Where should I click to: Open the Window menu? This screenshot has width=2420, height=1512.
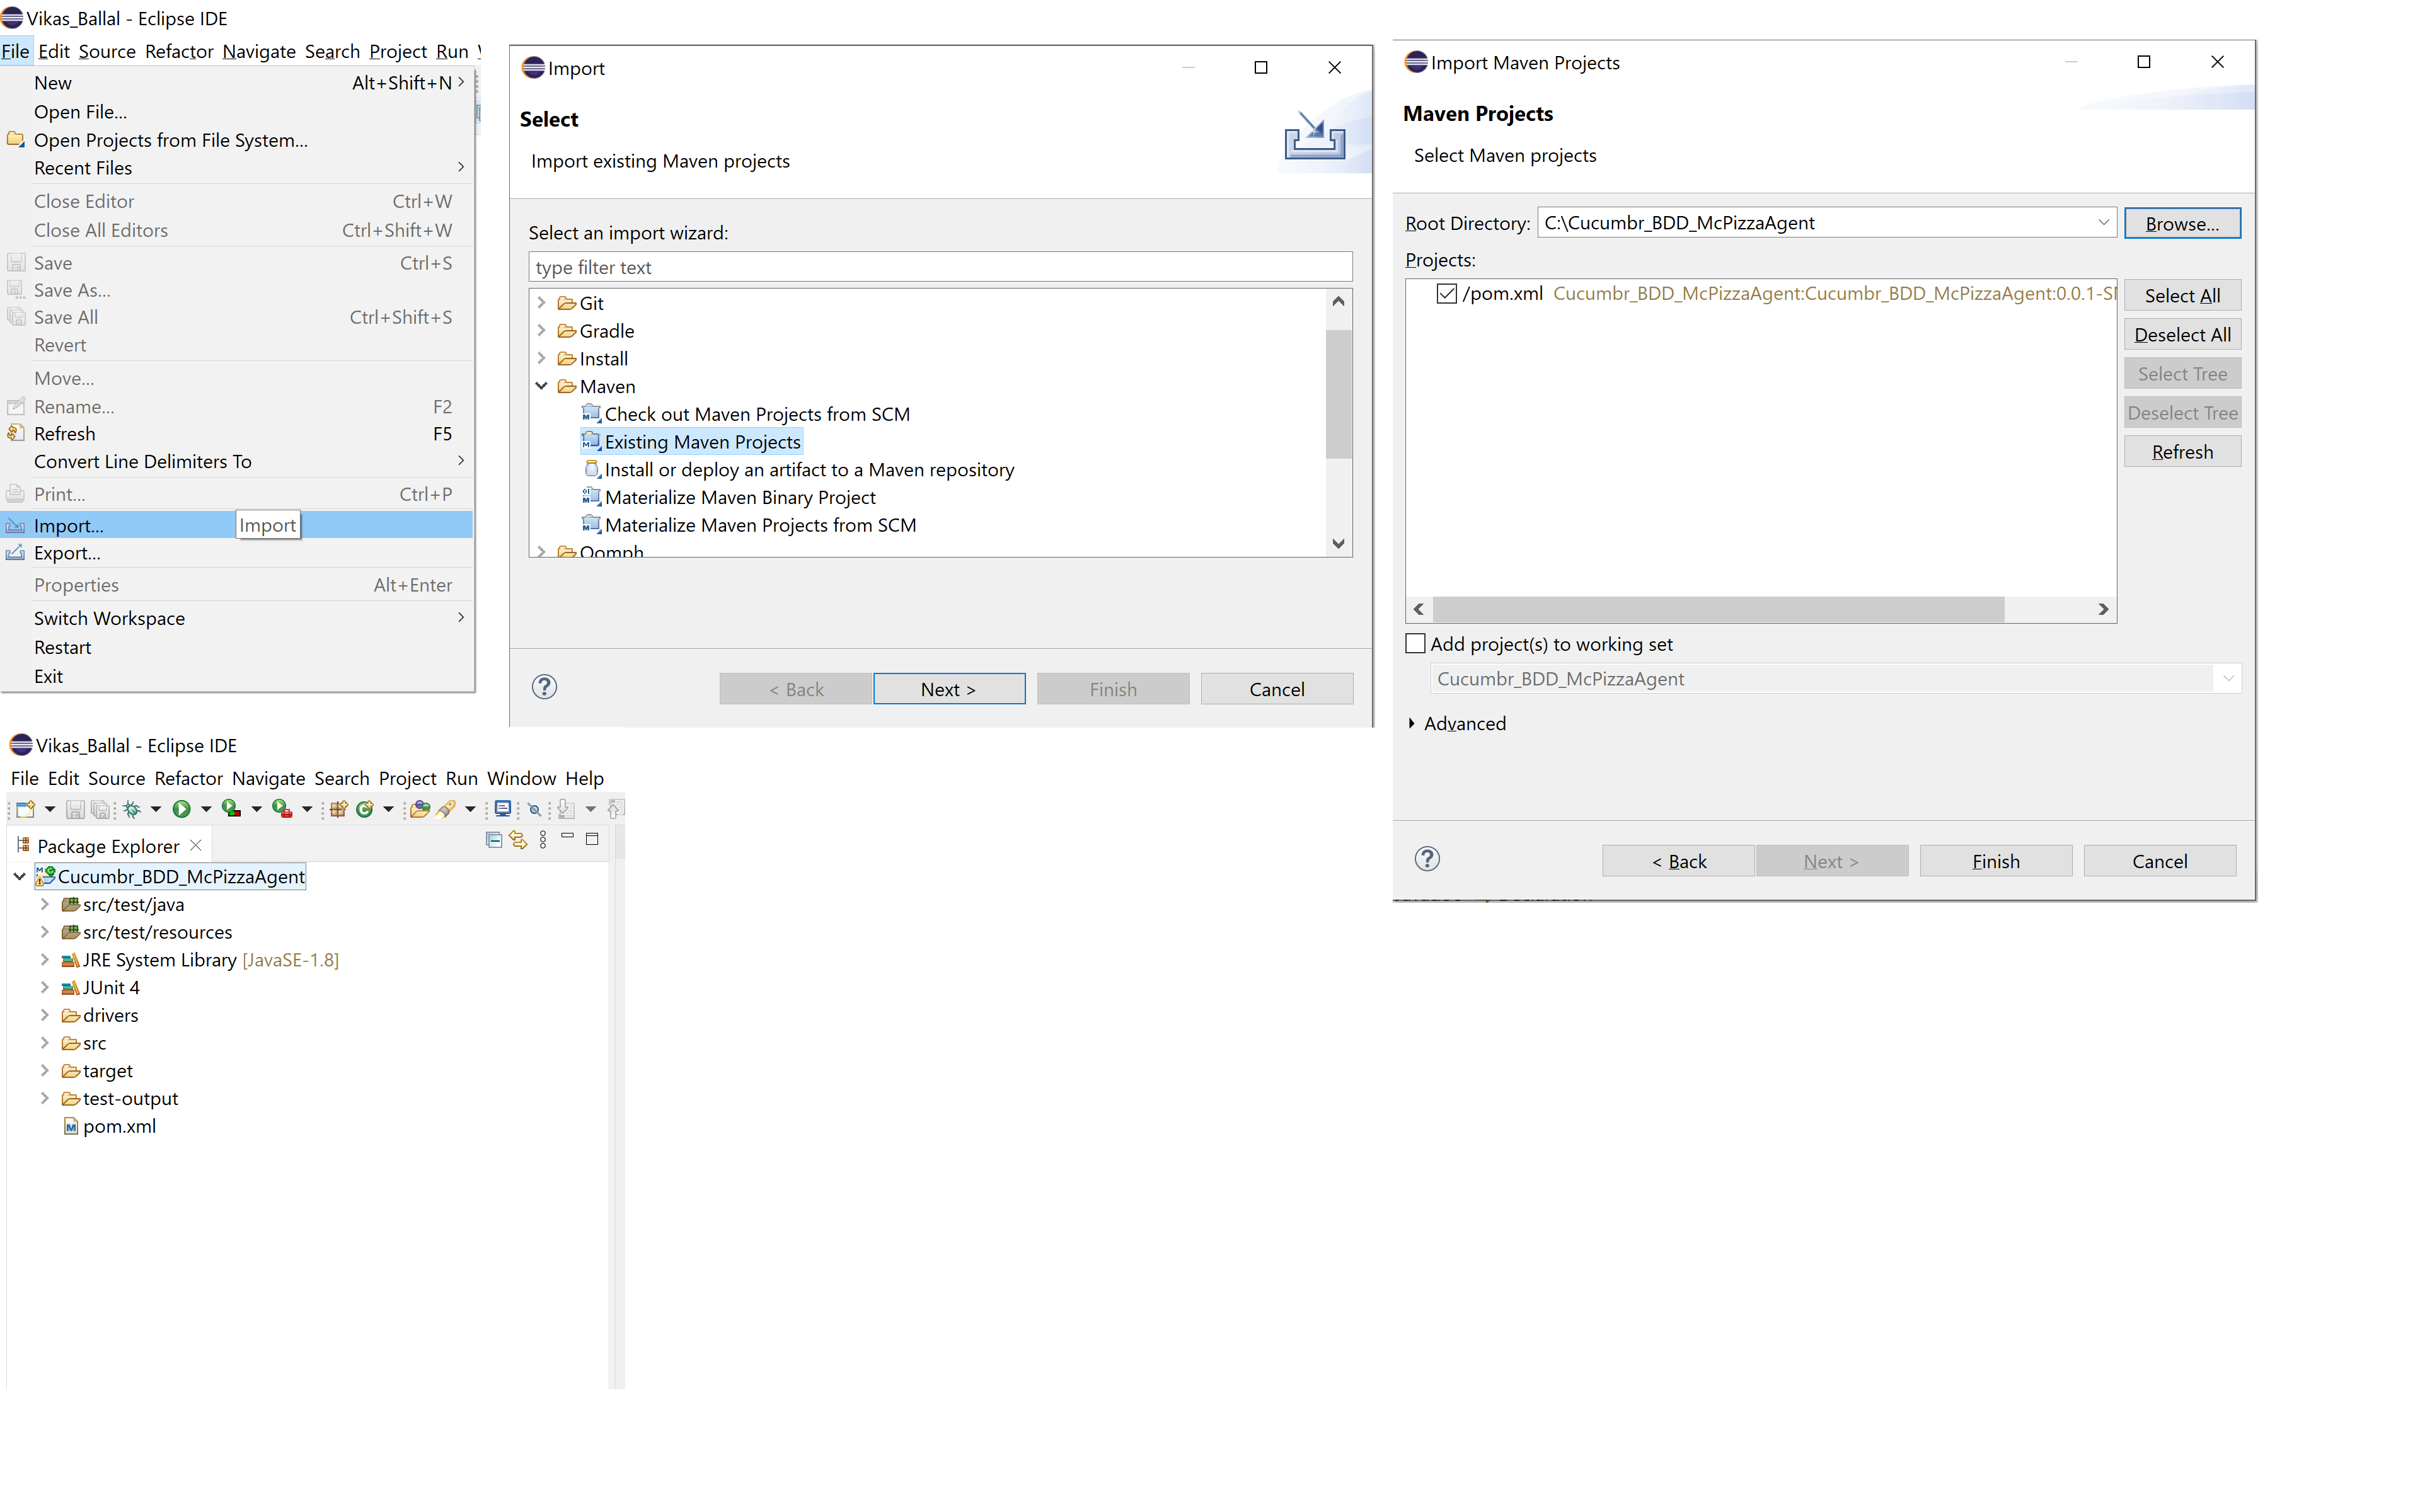(521, 778)
